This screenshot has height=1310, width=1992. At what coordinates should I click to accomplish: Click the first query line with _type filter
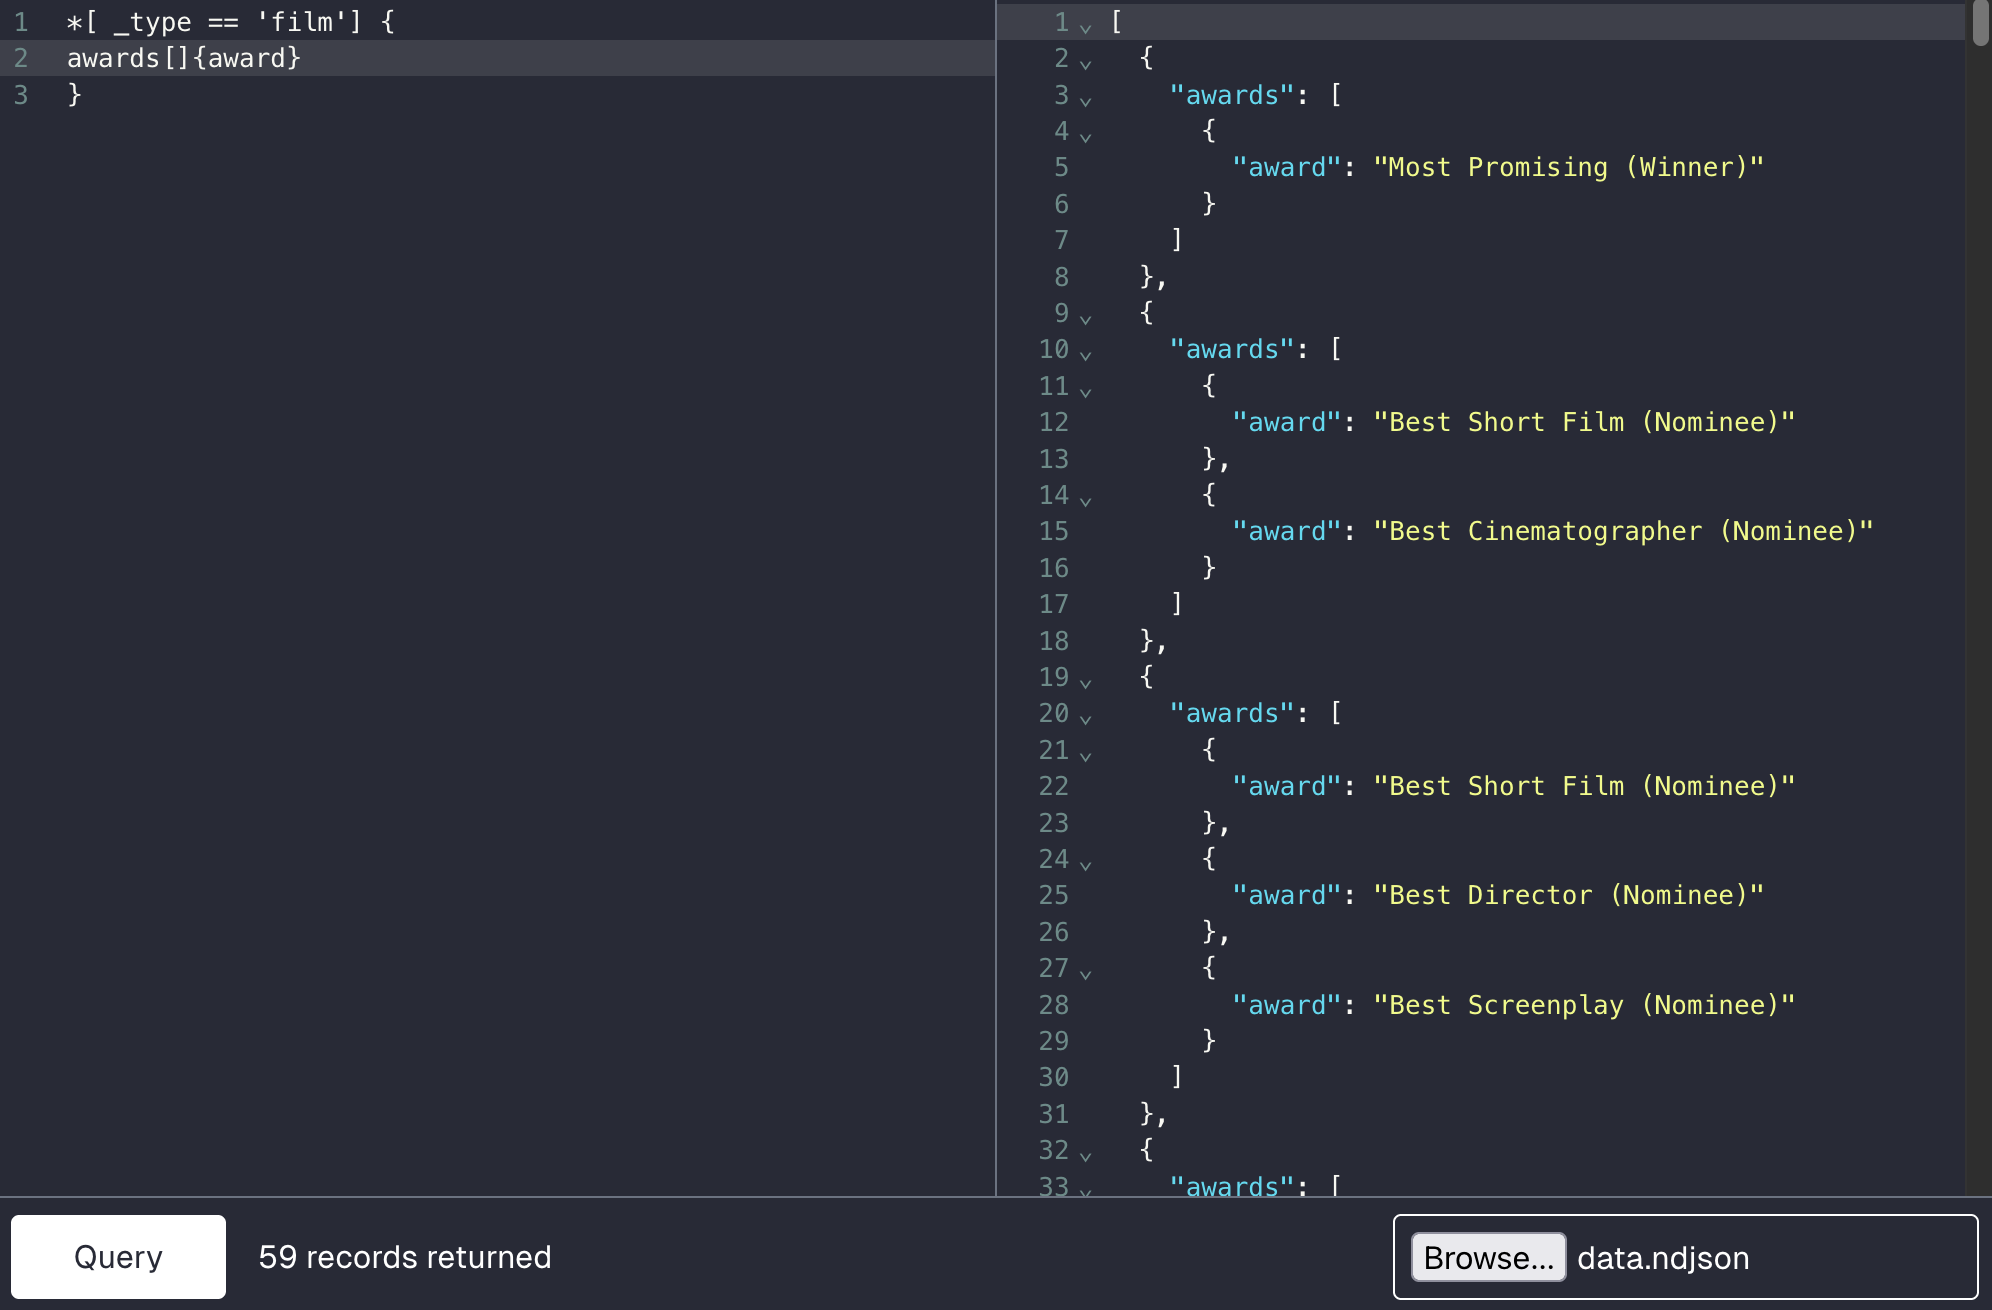tap(231, 21)
